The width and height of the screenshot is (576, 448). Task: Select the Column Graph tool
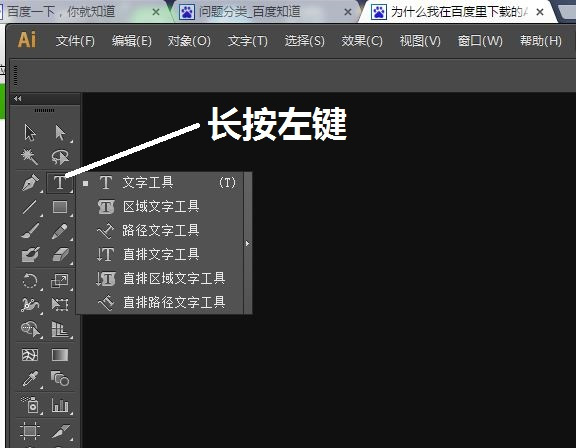point(60,405)
